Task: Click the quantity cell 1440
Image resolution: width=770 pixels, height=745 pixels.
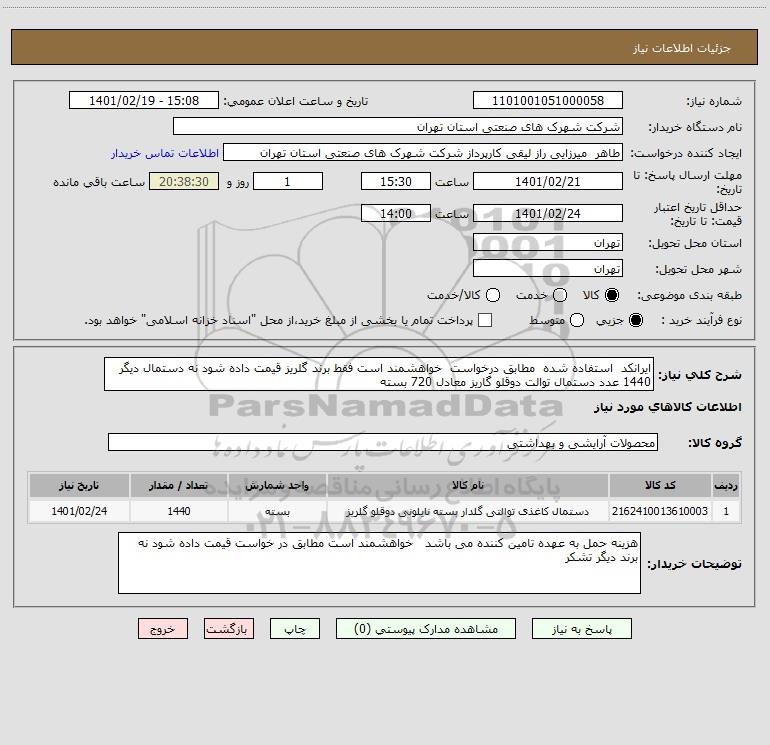Action: pyautogui.click(x=179, y=511)
